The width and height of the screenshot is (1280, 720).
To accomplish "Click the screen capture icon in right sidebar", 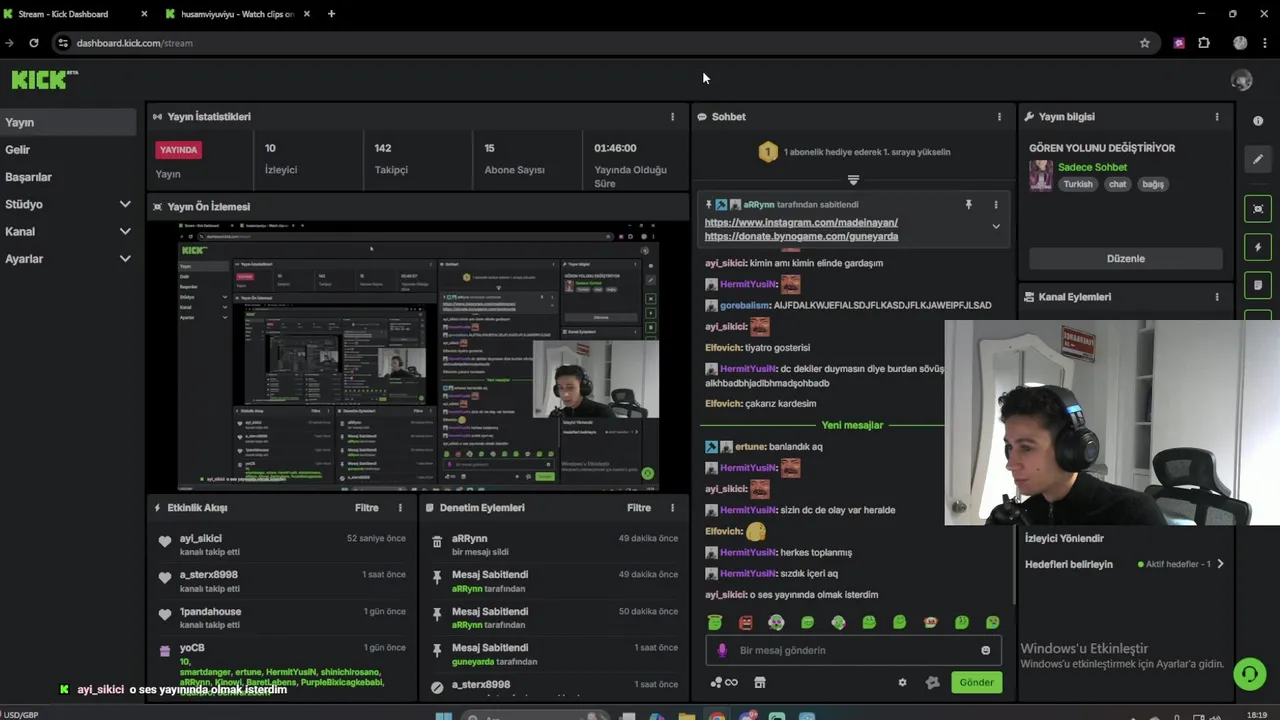I will click(x=1258, y=209).
